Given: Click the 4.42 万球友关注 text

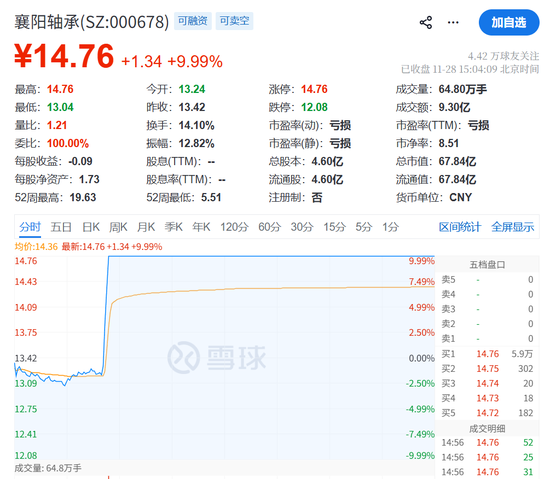Looking at the screenshot, I should [503, 56].
